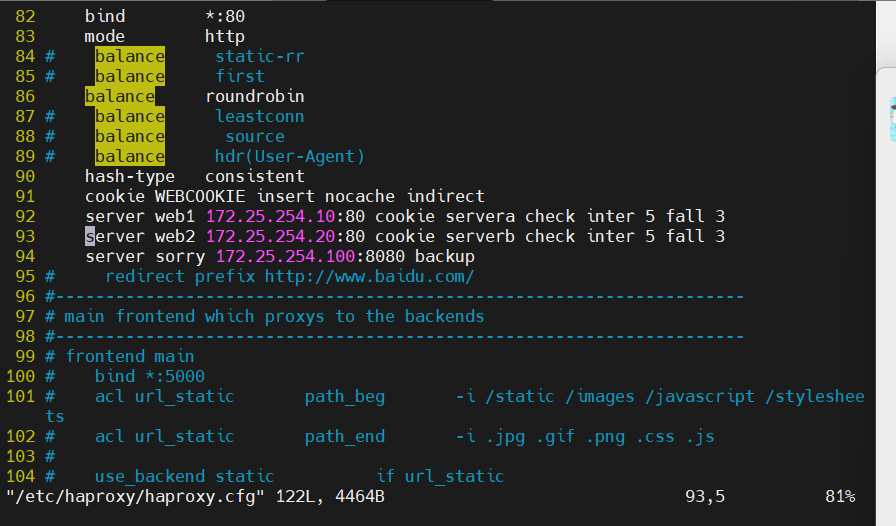Click line number 103
The image size is (896, 526).
[x=21, y=456]
